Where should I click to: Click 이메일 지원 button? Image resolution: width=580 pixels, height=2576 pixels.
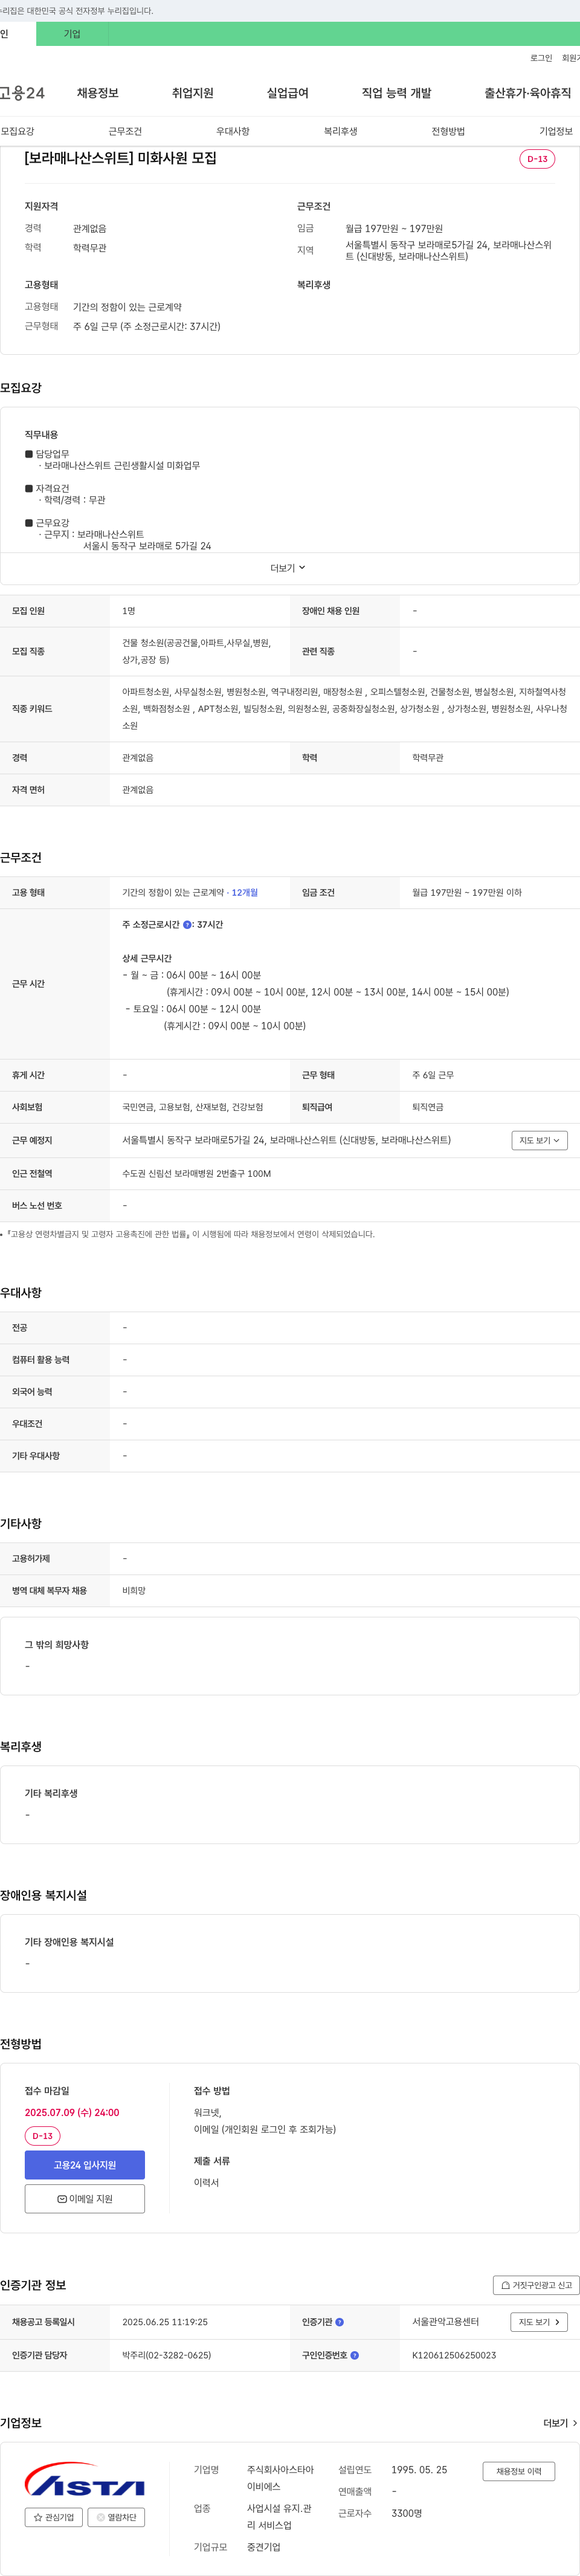[85, 2199]
